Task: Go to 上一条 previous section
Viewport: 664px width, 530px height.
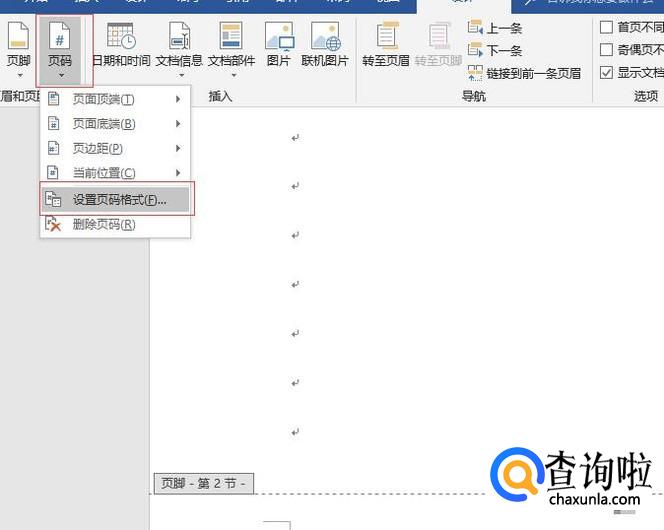Action: pyautogui.click(x=495, y=28)
